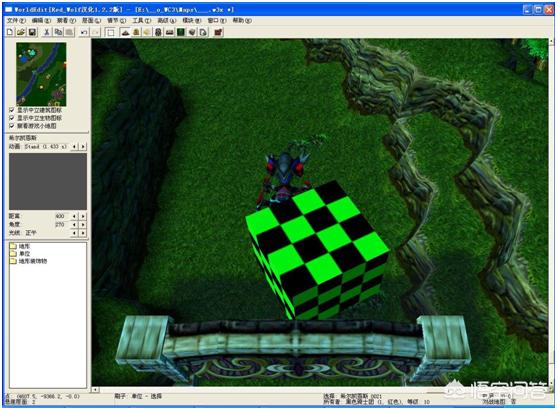This screenshot has width=557, height=410.
Task: Switch 光线 setting with left arrow
Action: [74, 233]
